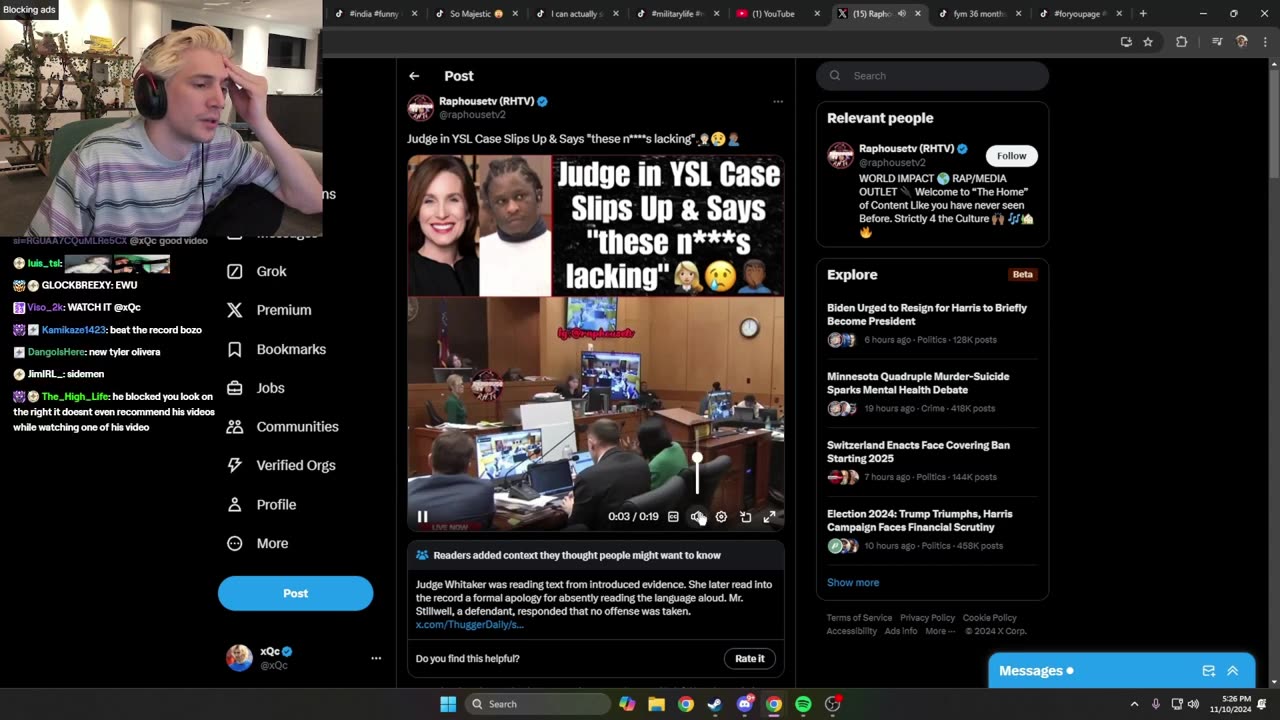Click the blue Post button
Screen dimensions: 1280x720
pyautogui.click(x=295, y=593)
